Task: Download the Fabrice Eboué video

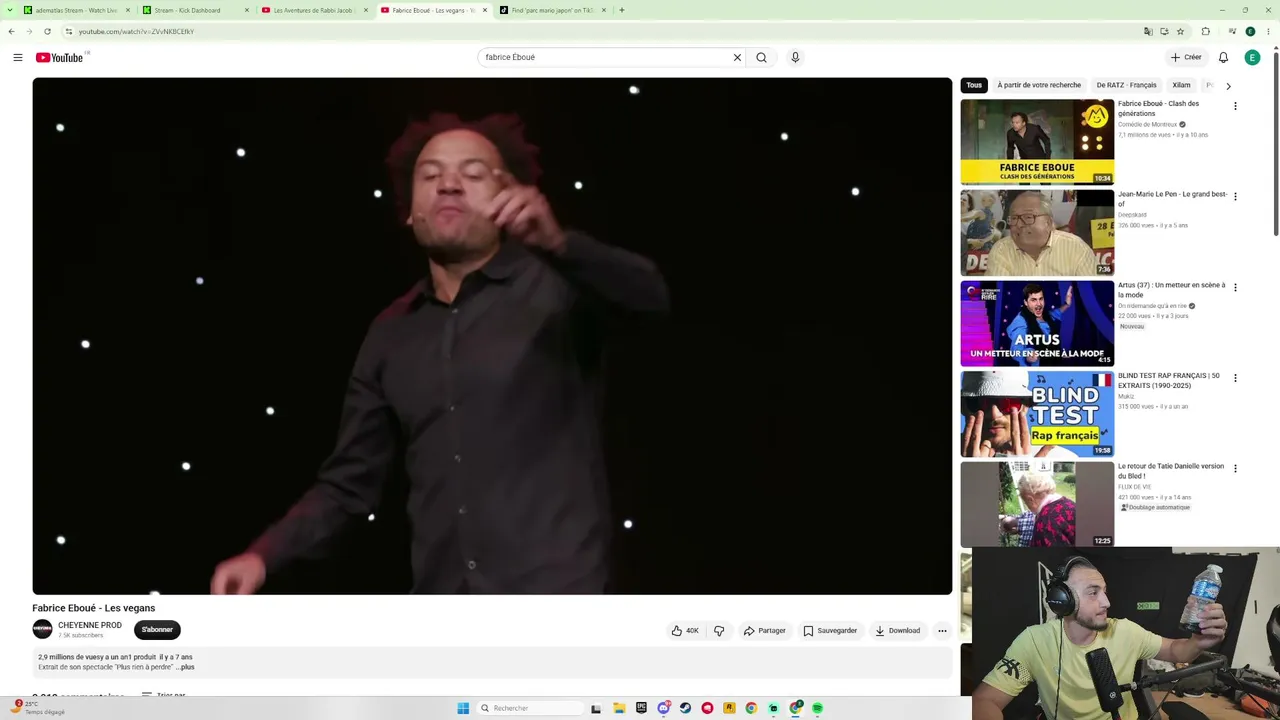Action: coord(897,631)
